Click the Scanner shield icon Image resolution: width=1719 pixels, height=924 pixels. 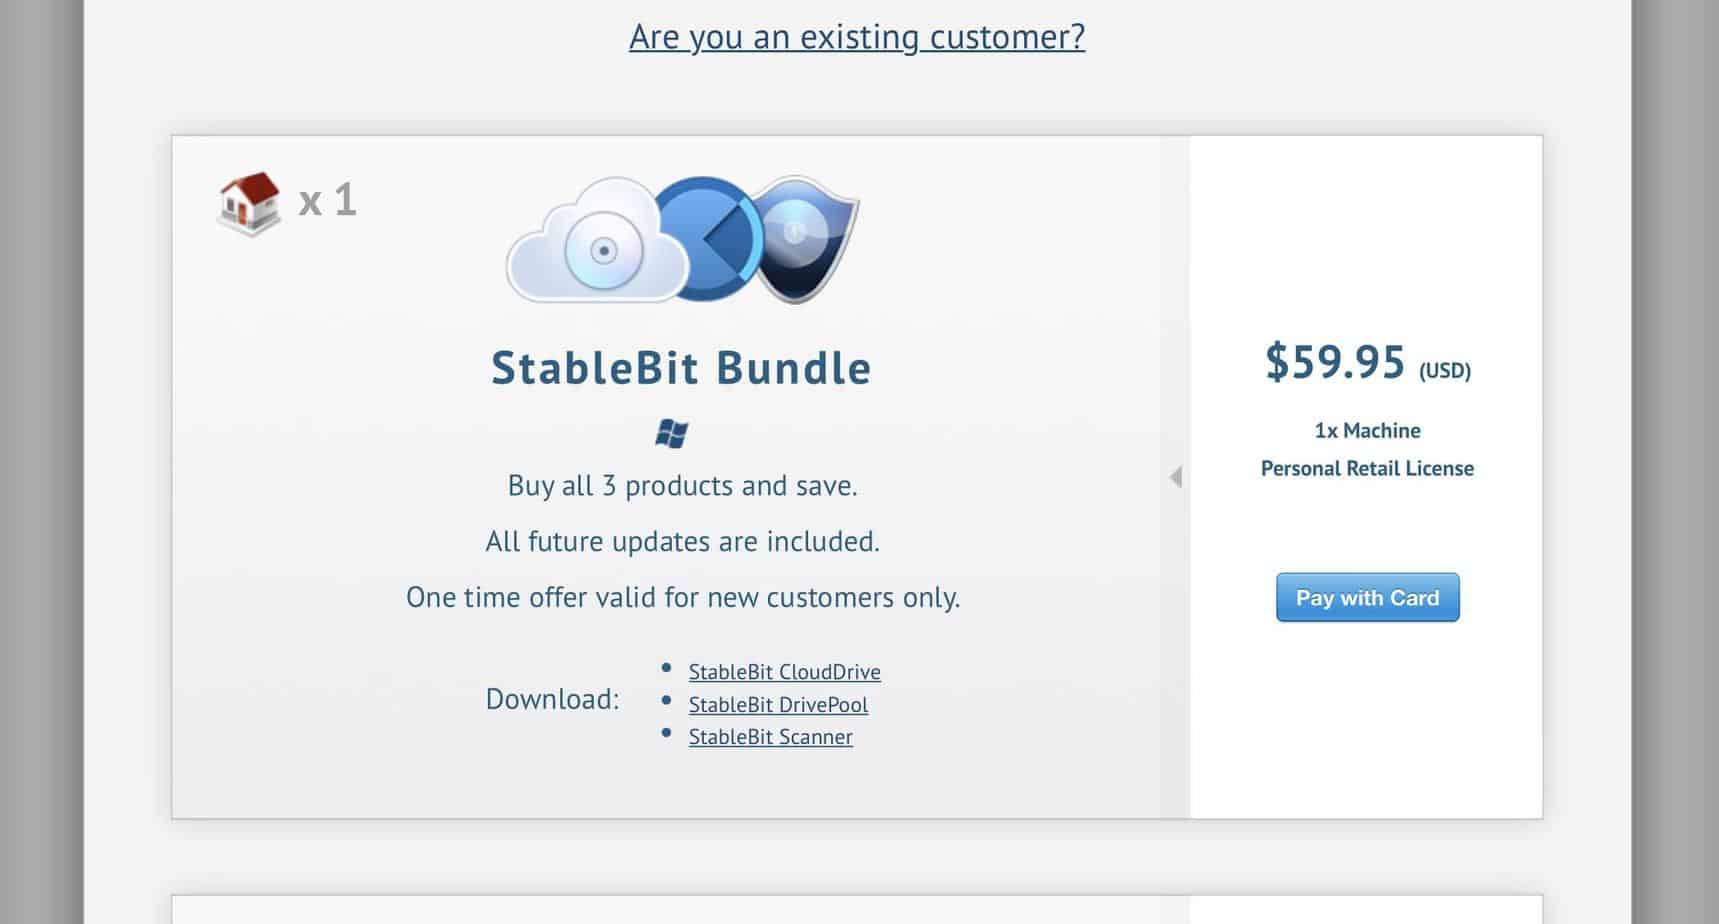(805, 238)
